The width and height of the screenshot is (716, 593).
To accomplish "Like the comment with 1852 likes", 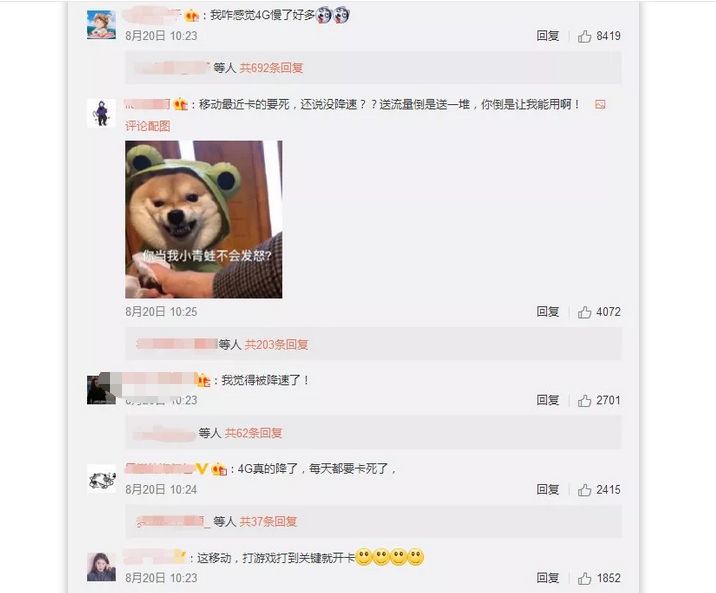I will [x=584, y=578].
